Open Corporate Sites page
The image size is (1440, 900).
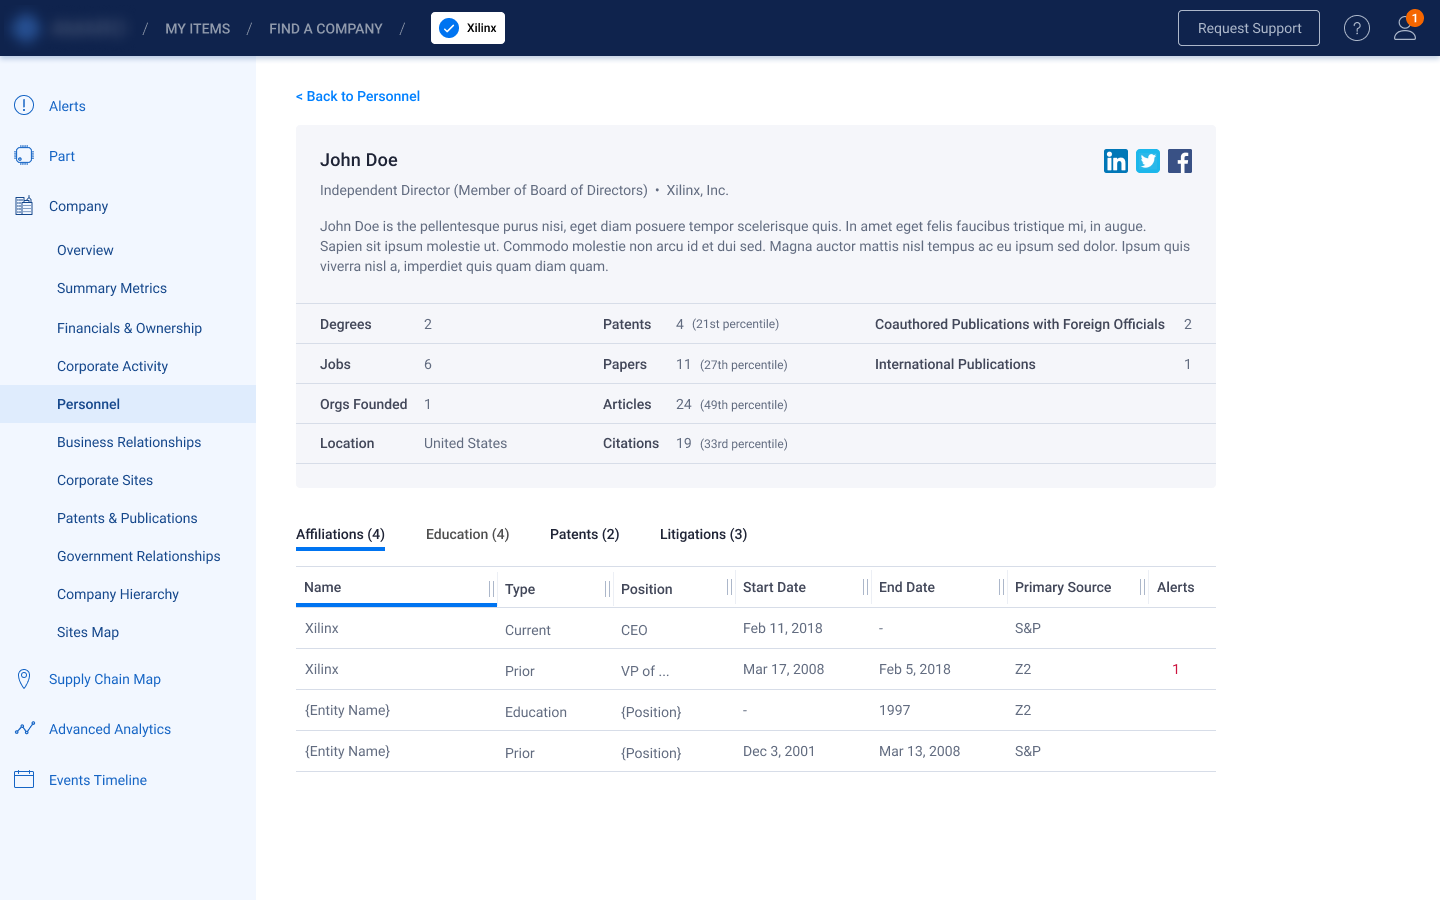coord(105,480)
